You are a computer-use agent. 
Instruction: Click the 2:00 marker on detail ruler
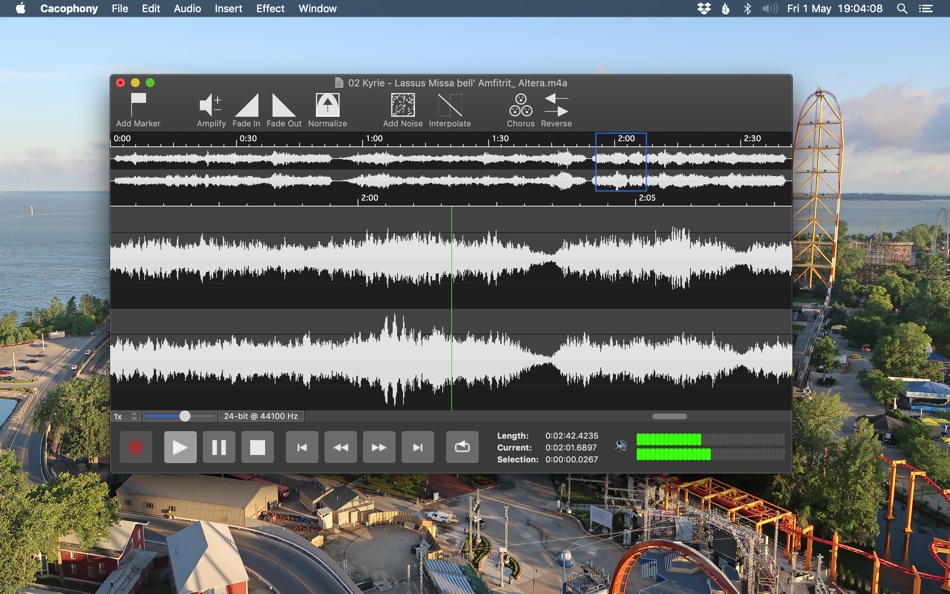point(370,198)
